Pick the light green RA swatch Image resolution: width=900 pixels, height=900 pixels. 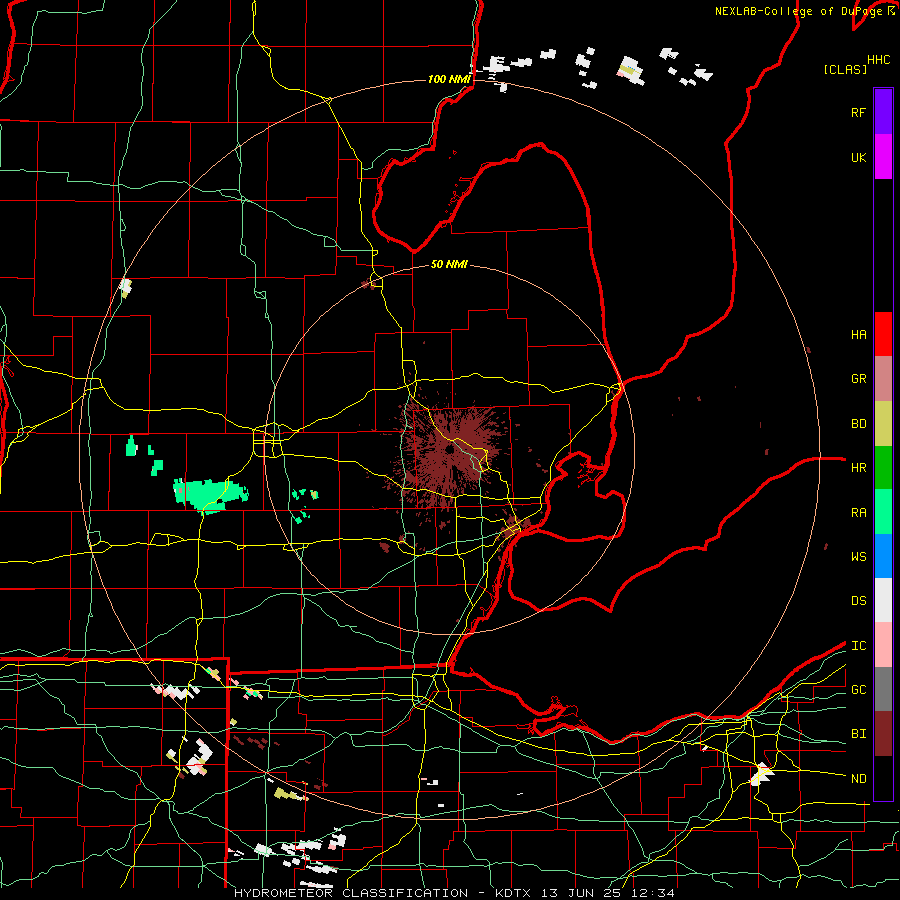(x=883, y=512)
